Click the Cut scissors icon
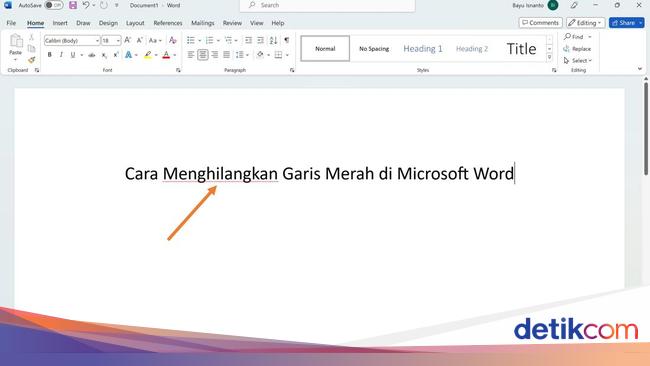 (x=32, y=38)
